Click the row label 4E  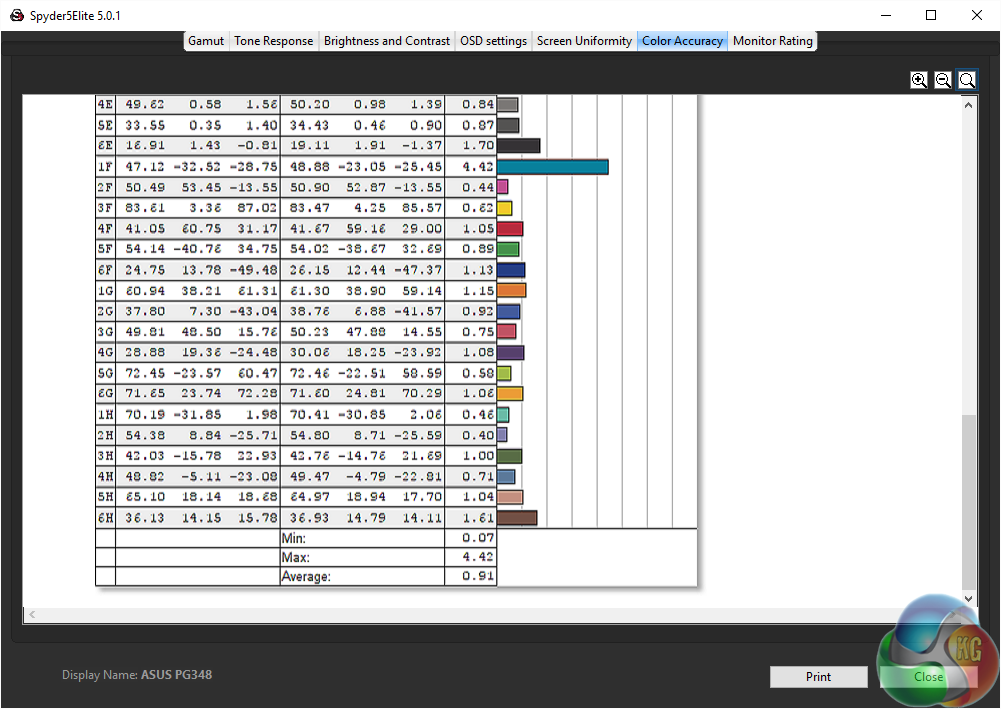[105, 104]
